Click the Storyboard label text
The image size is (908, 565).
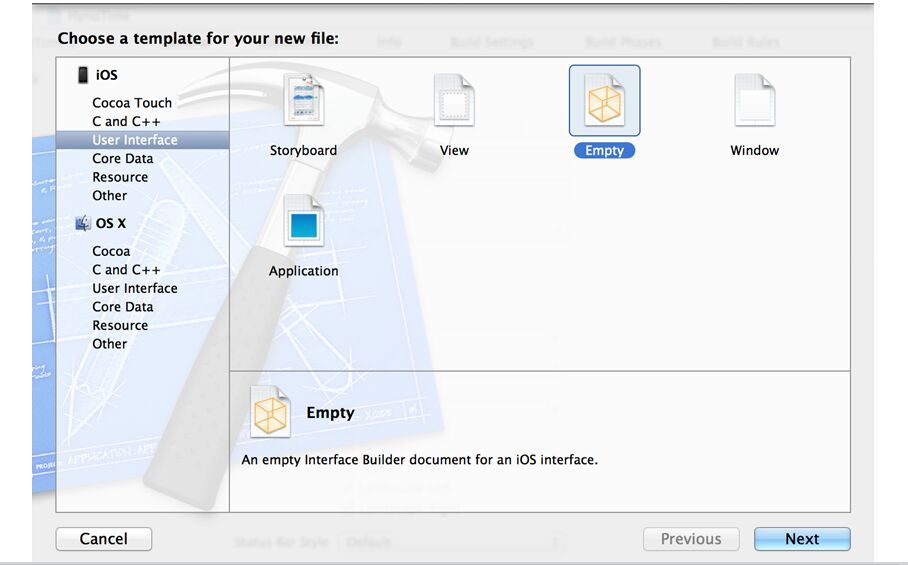[x=303, y=150]
